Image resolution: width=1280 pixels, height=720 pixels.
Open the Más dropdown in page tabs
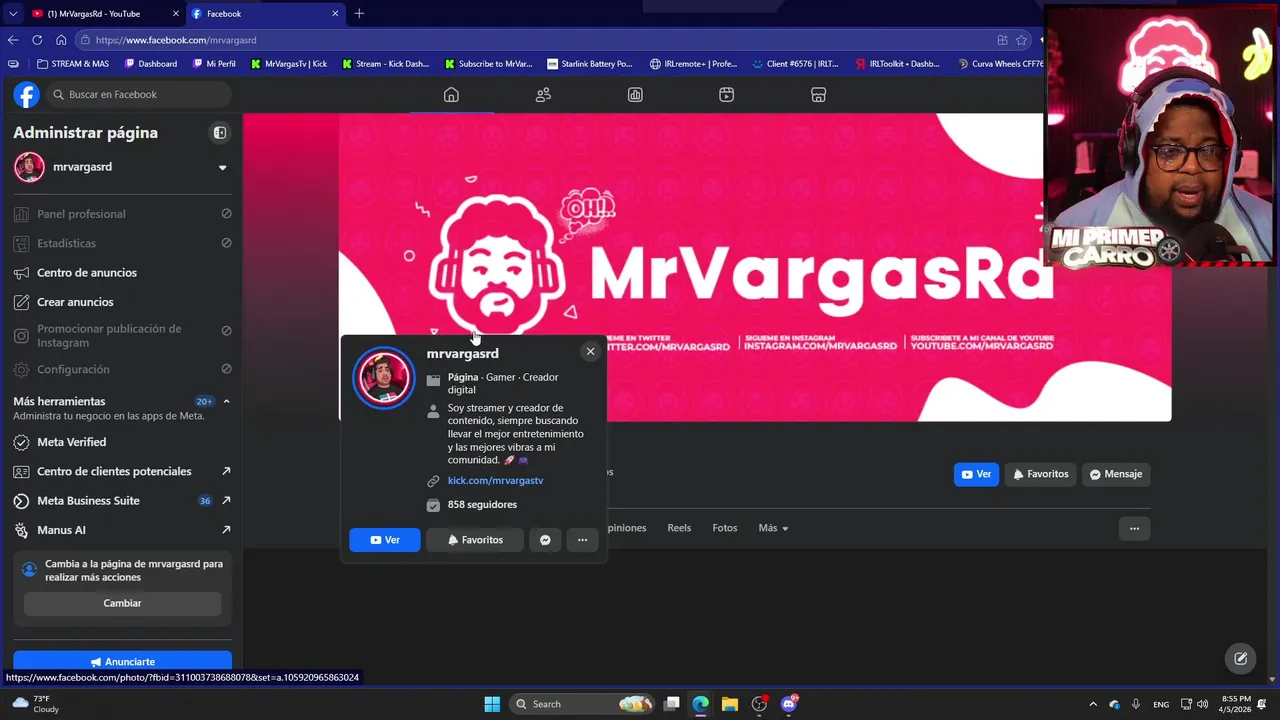pos(773,528)
